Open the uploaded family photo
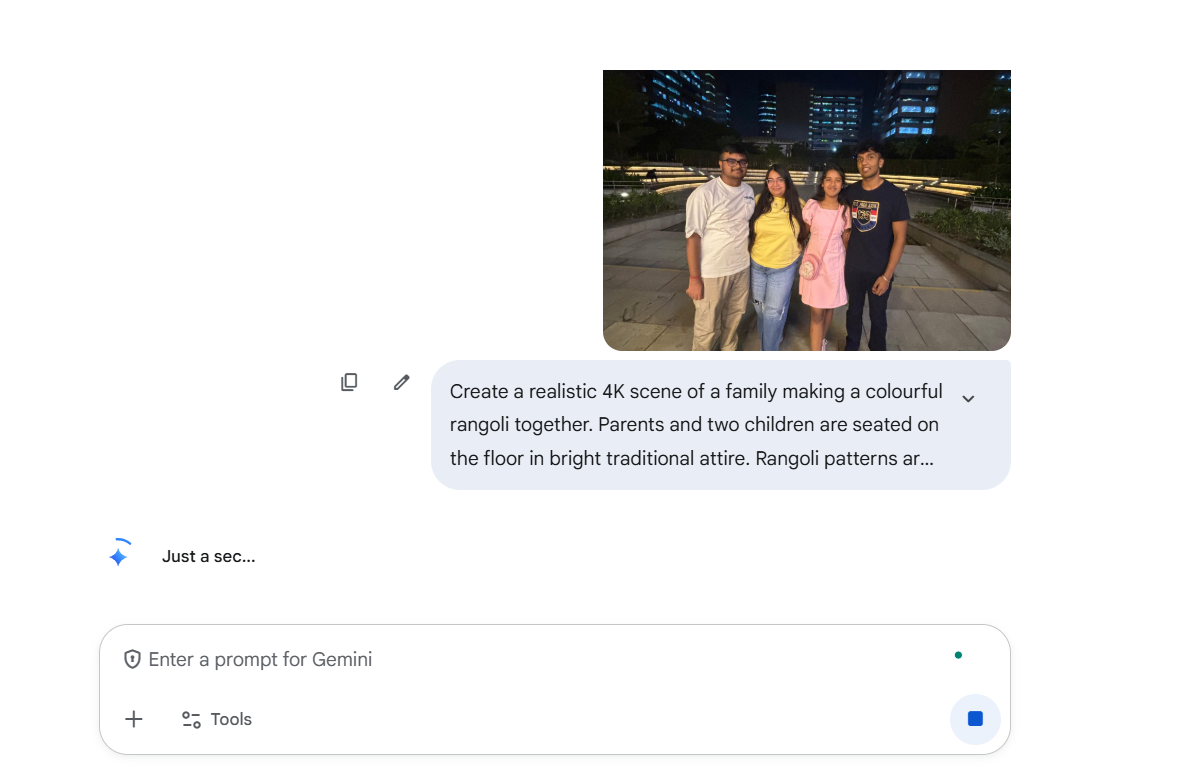Image resolution: width=1195 pixels, height=771 pixels. tap(806, 209)
